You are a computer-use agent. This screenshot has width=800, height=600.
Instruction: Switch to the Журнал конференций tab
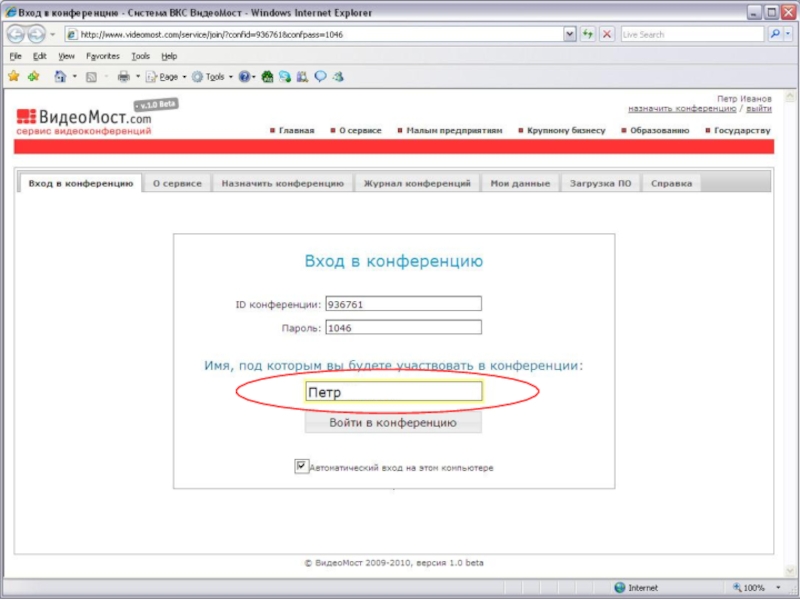(417, 184)
